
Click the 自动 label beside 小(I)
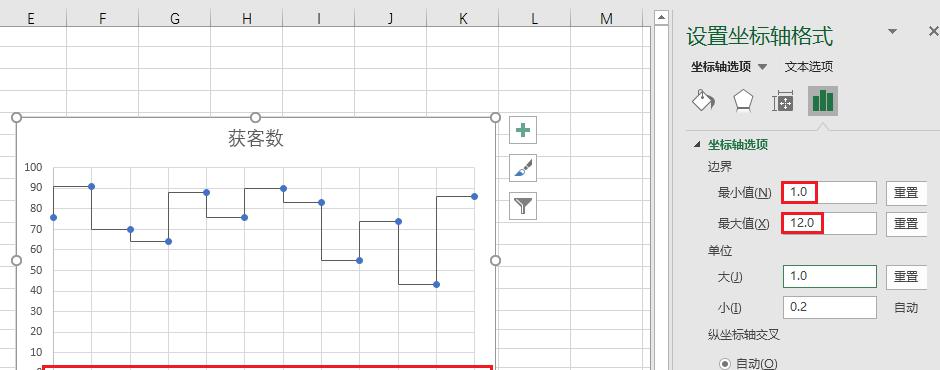point(906,308)
